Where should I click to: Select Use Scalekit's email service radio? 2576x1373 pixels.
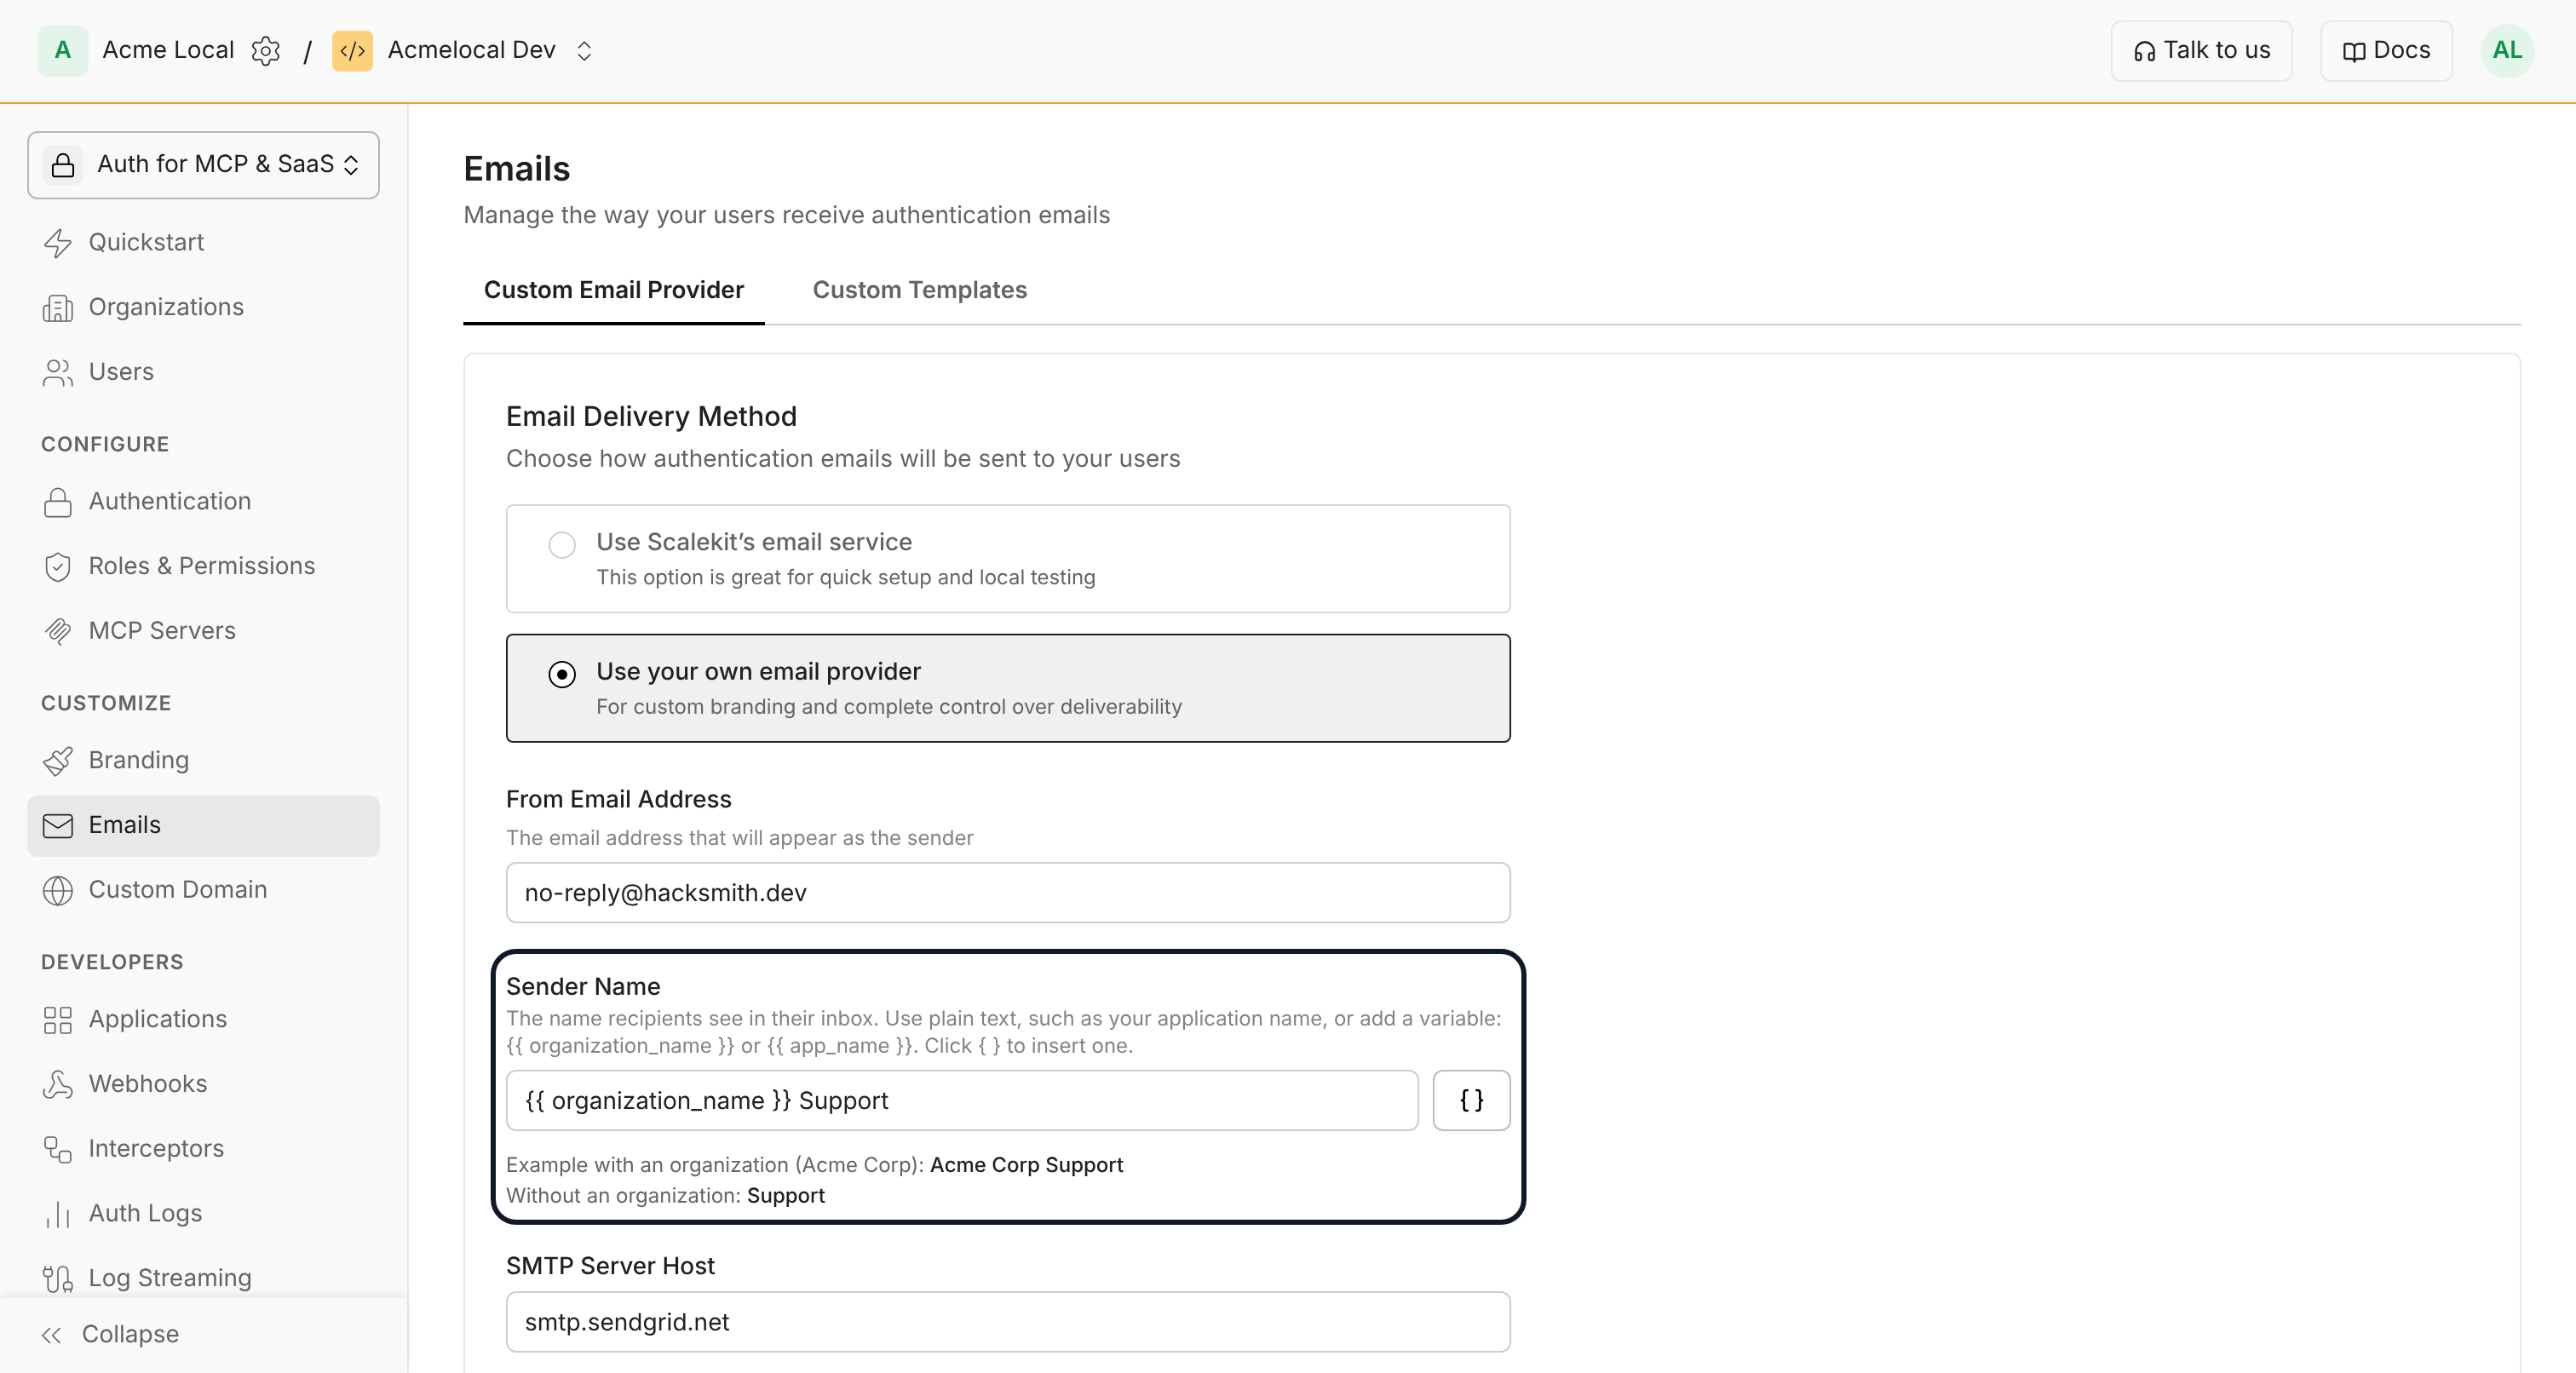(562, 545)
